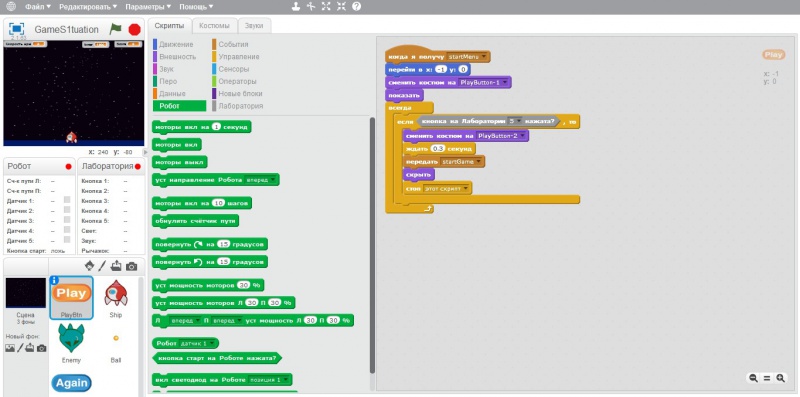Switch to the Звуки tab
800x397 pixels.
[x=254, y=26]
